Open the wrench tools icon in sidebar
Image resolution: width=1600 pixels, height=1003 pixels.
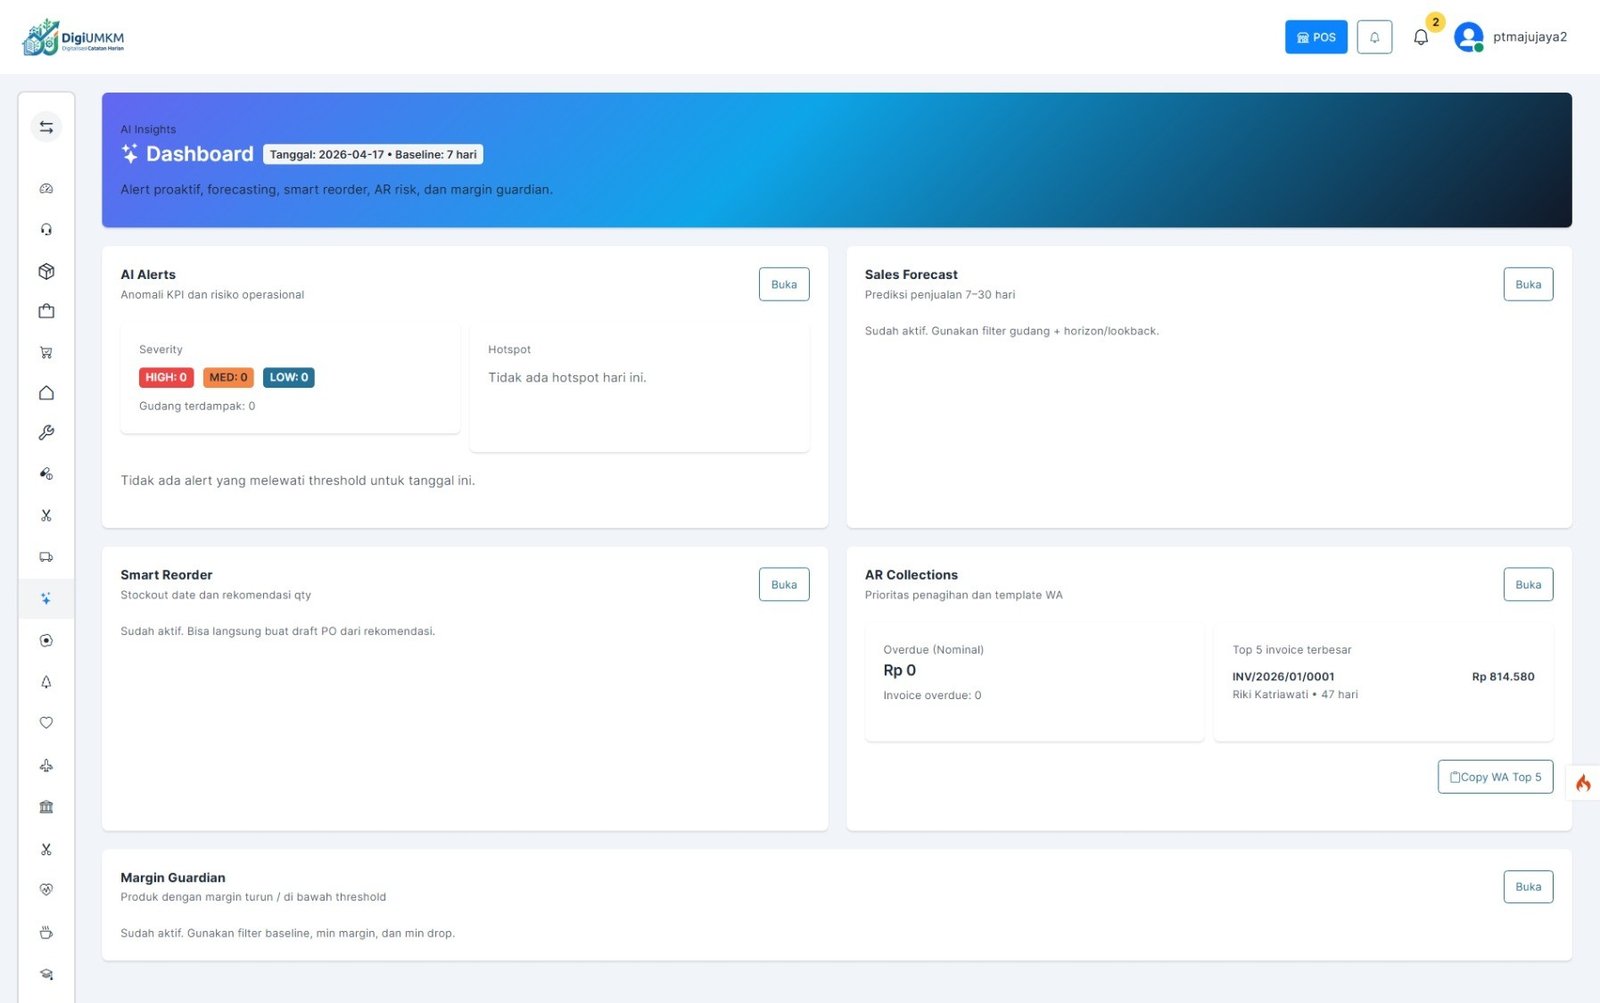coord(46,433)
